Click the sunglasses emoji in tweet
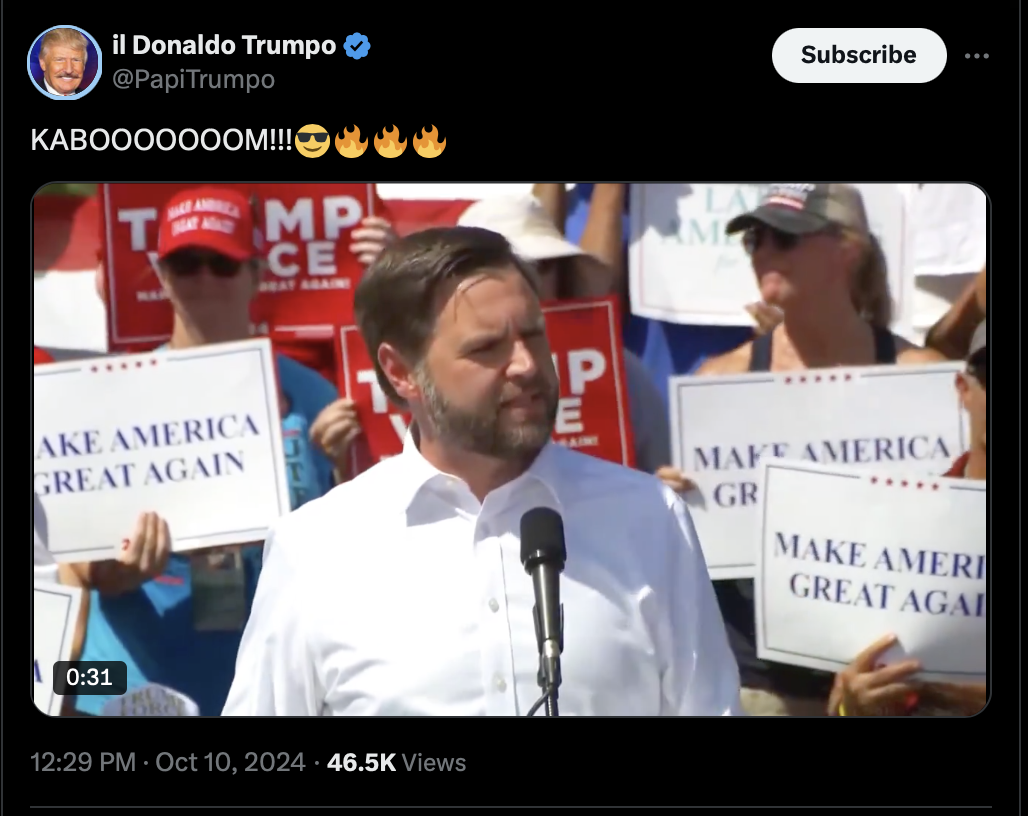This screenshot has height=816, width=1028. coord(313,140)
